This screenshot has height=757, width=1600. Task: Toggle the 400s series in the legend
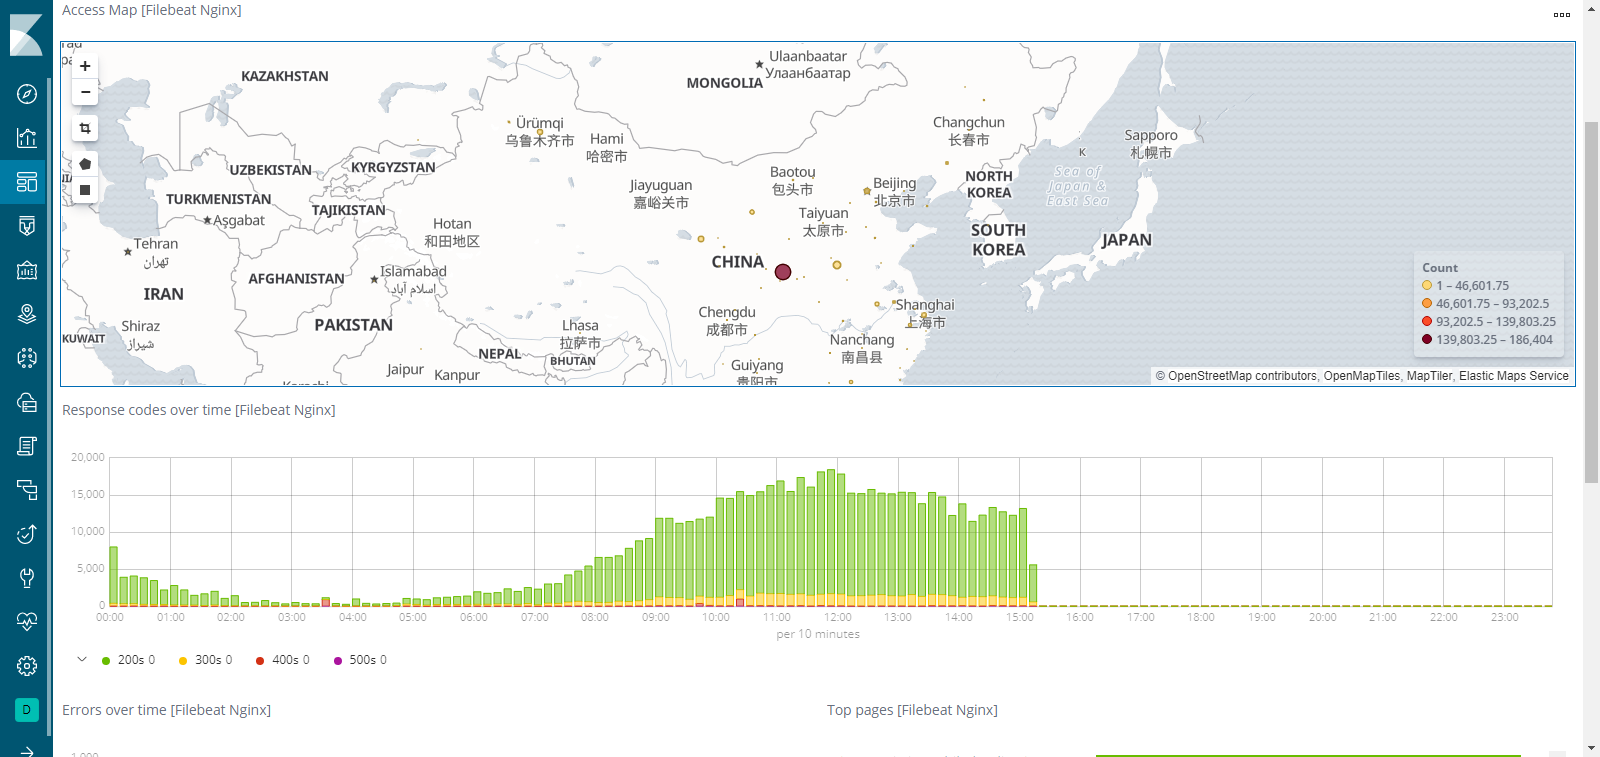(x=283, y=660)
